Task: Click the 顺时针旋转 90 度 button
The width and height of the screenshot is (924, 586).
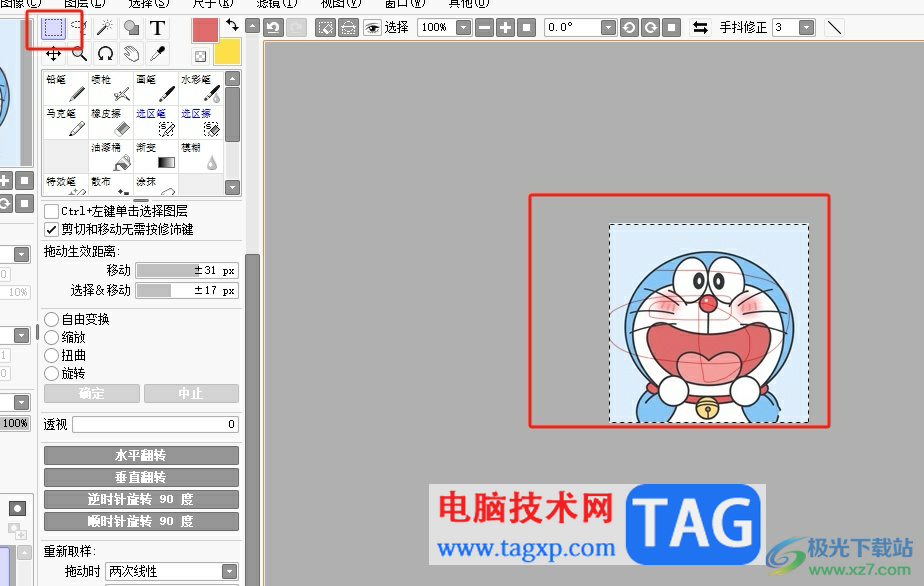Action: point(141,521)
